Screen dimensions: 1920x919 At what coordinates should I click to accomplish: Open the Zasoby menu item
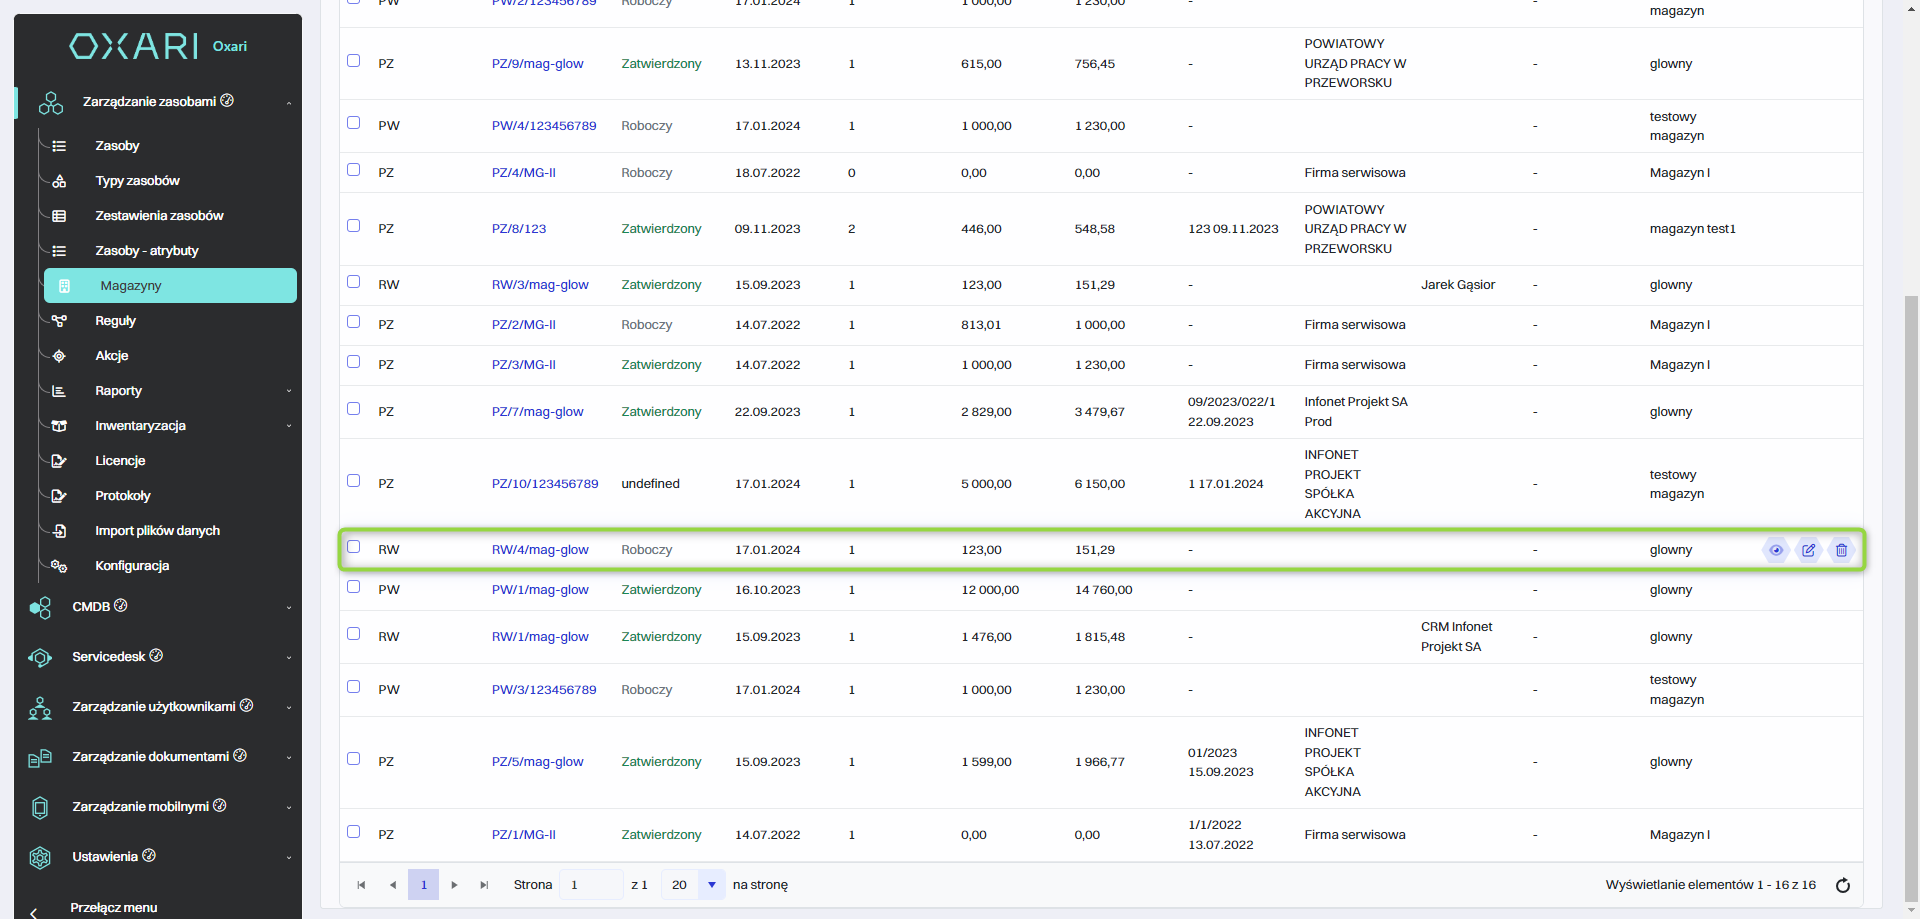[117, 146]
